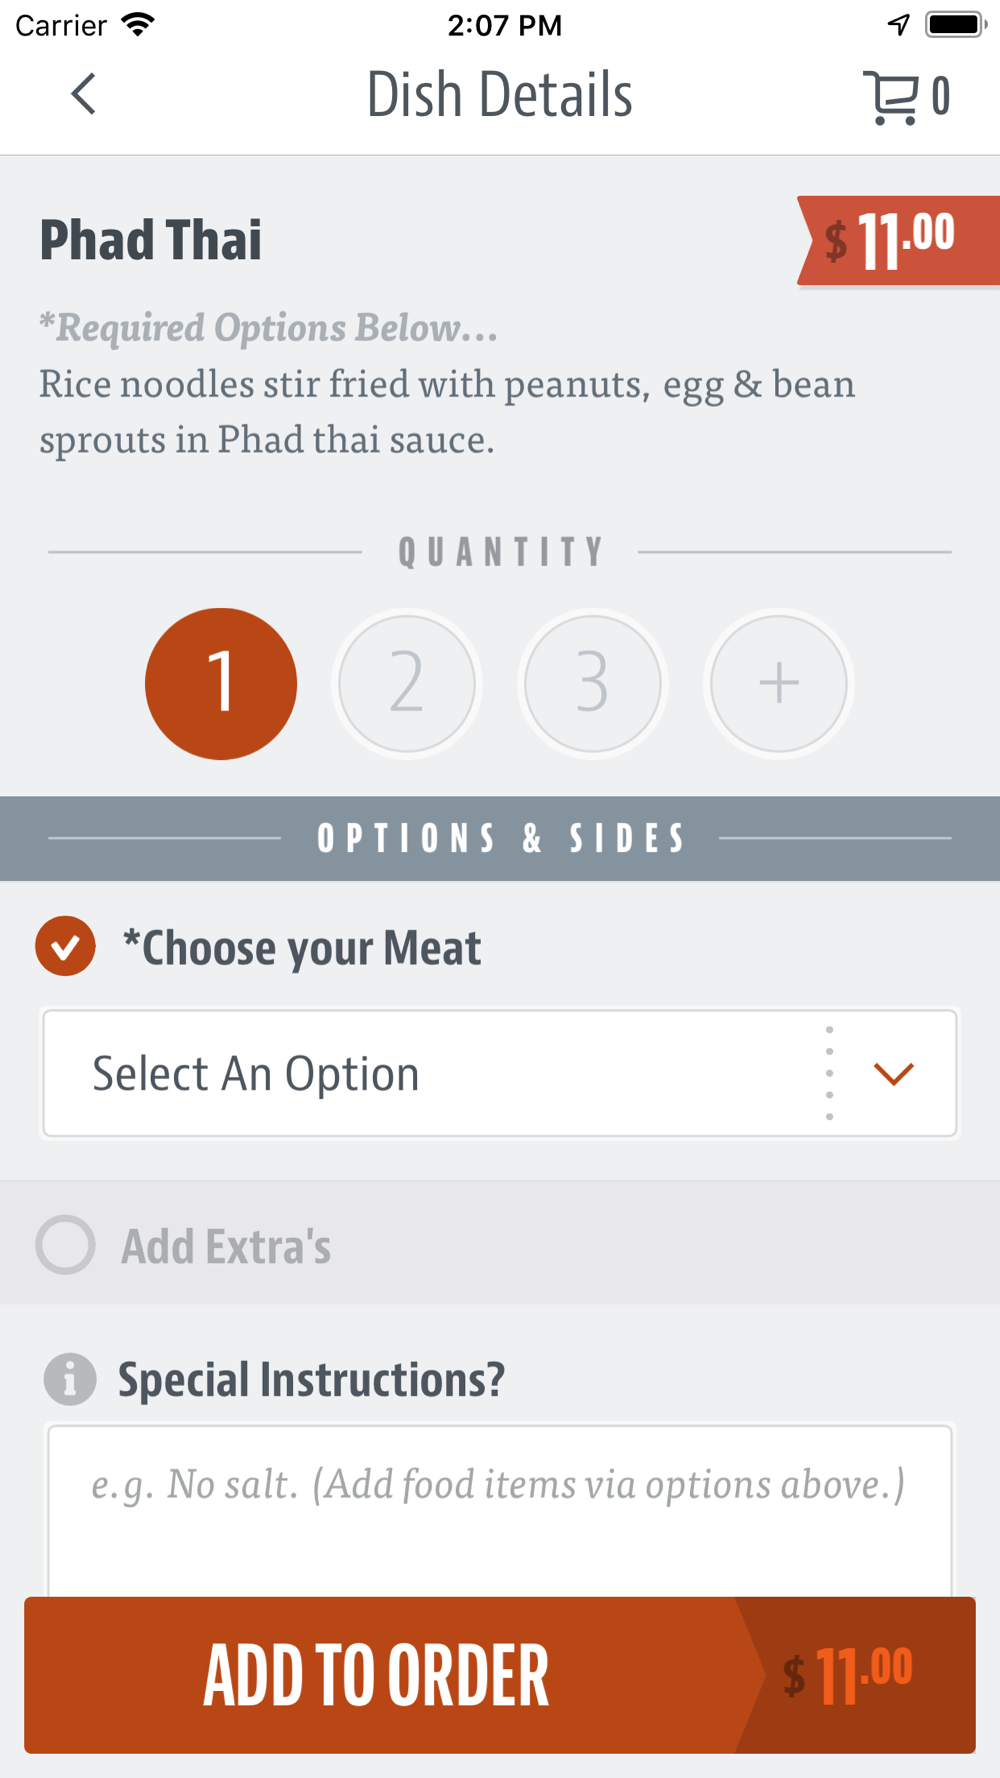
Task: Click the special instructions text field
Action: click(x=500, y=1511)
